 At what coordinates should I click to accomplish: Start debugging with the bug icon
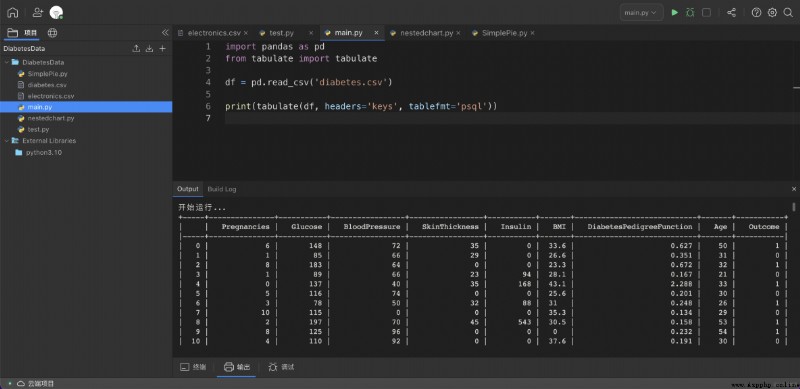690,13
